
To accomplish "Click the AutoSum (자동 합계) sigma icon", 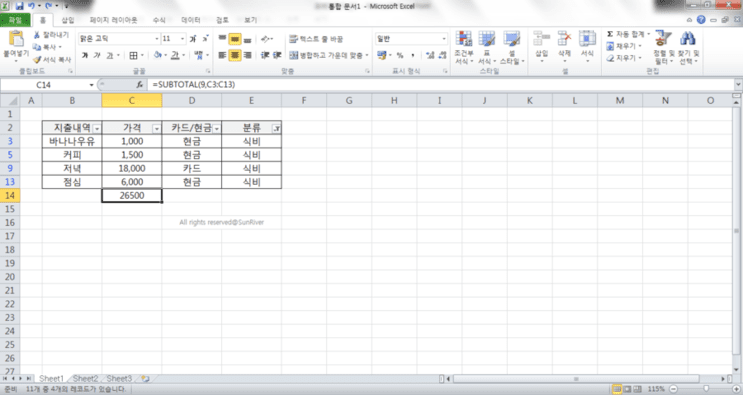I will coord(610,34).
